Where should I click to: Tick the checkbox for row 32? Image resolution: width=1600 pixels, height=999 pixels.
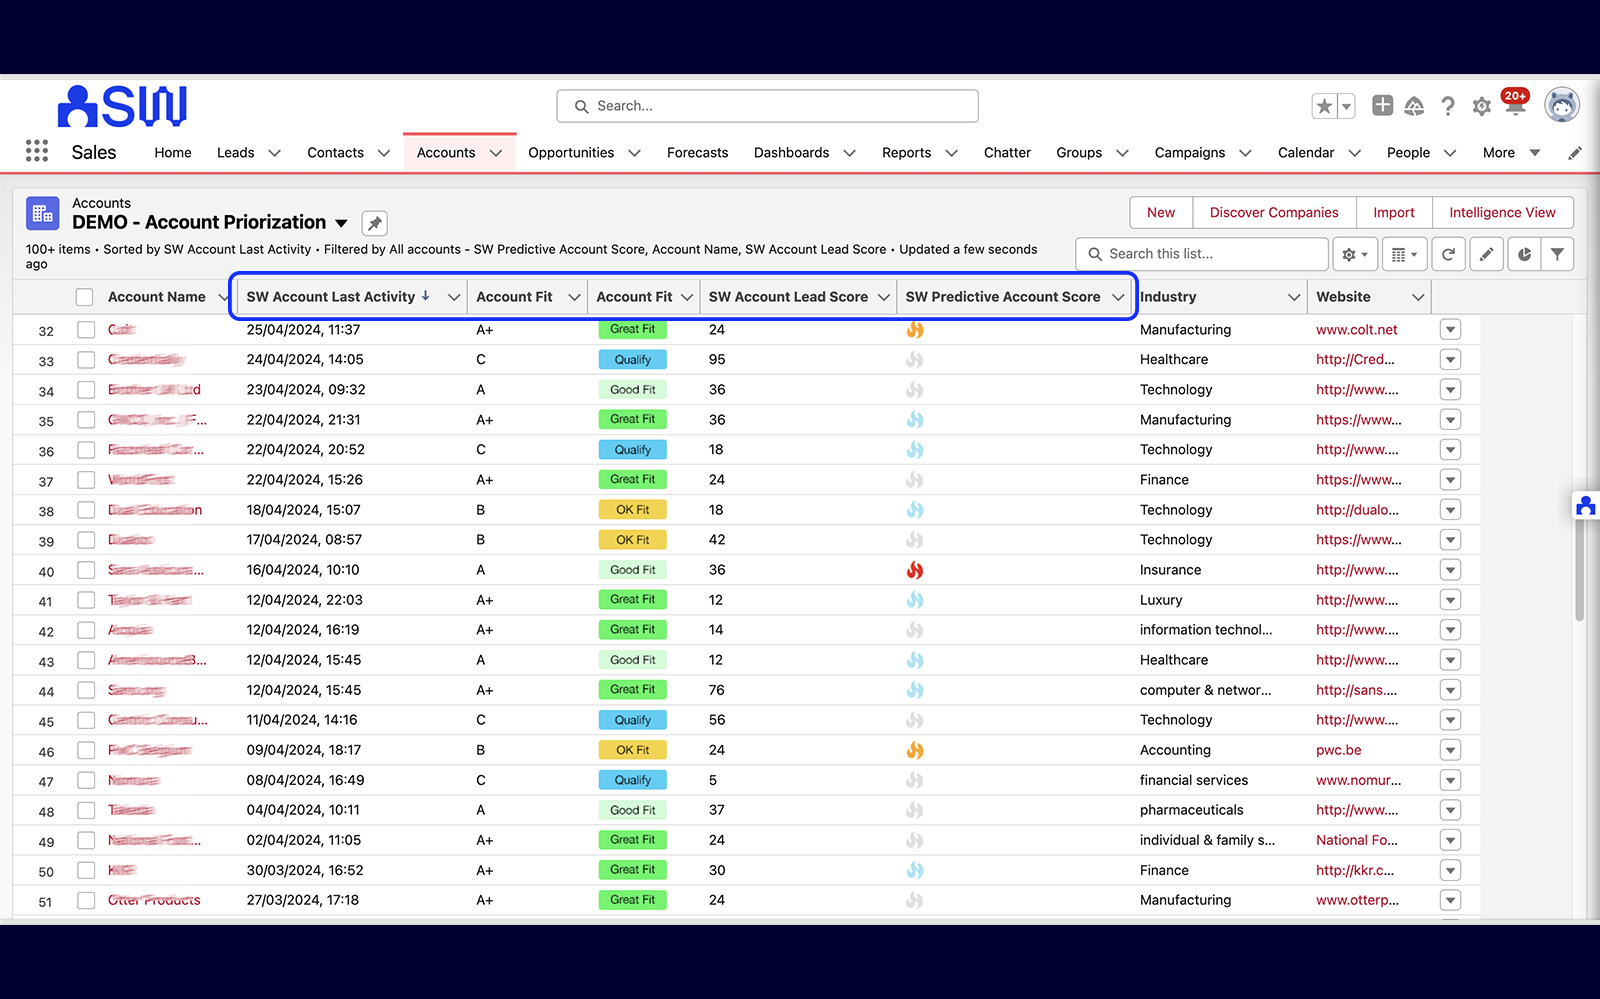[86, 329]
